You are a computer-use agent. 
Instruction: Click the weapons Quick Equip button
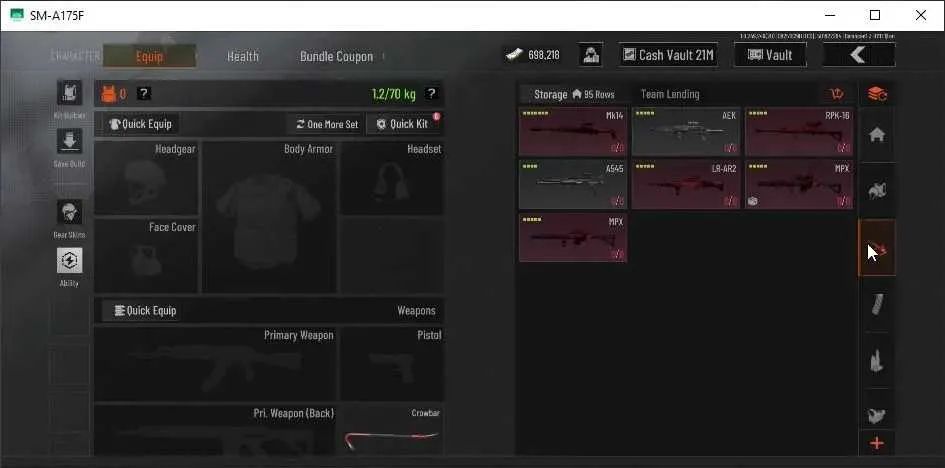(x=140, y=311)
